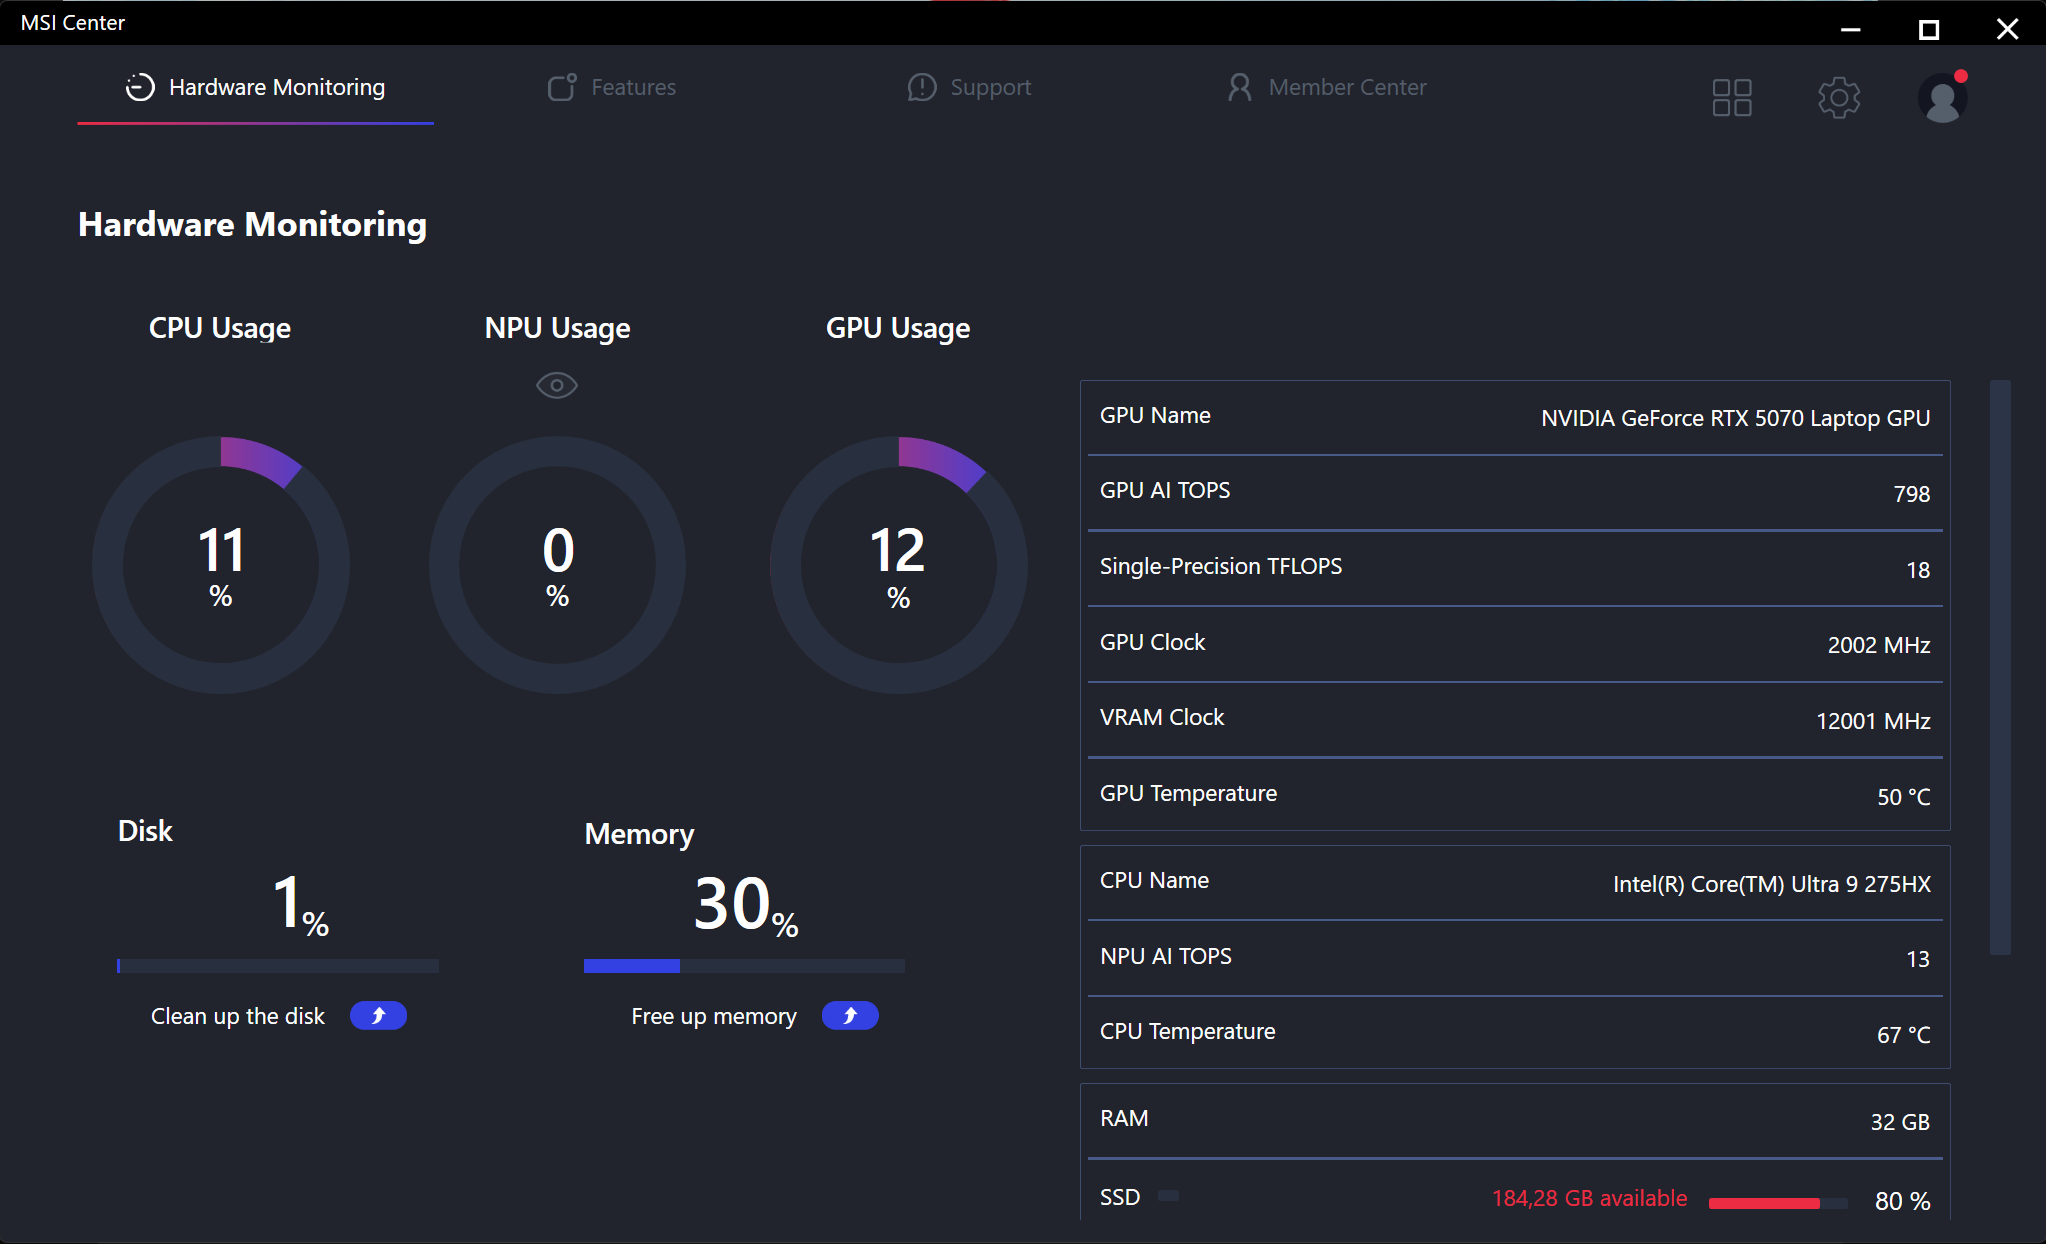This screenshot has height=1244, width=2046.
Task: Switch to the Hardware Monitoring tab
Action: click(255, 88)
